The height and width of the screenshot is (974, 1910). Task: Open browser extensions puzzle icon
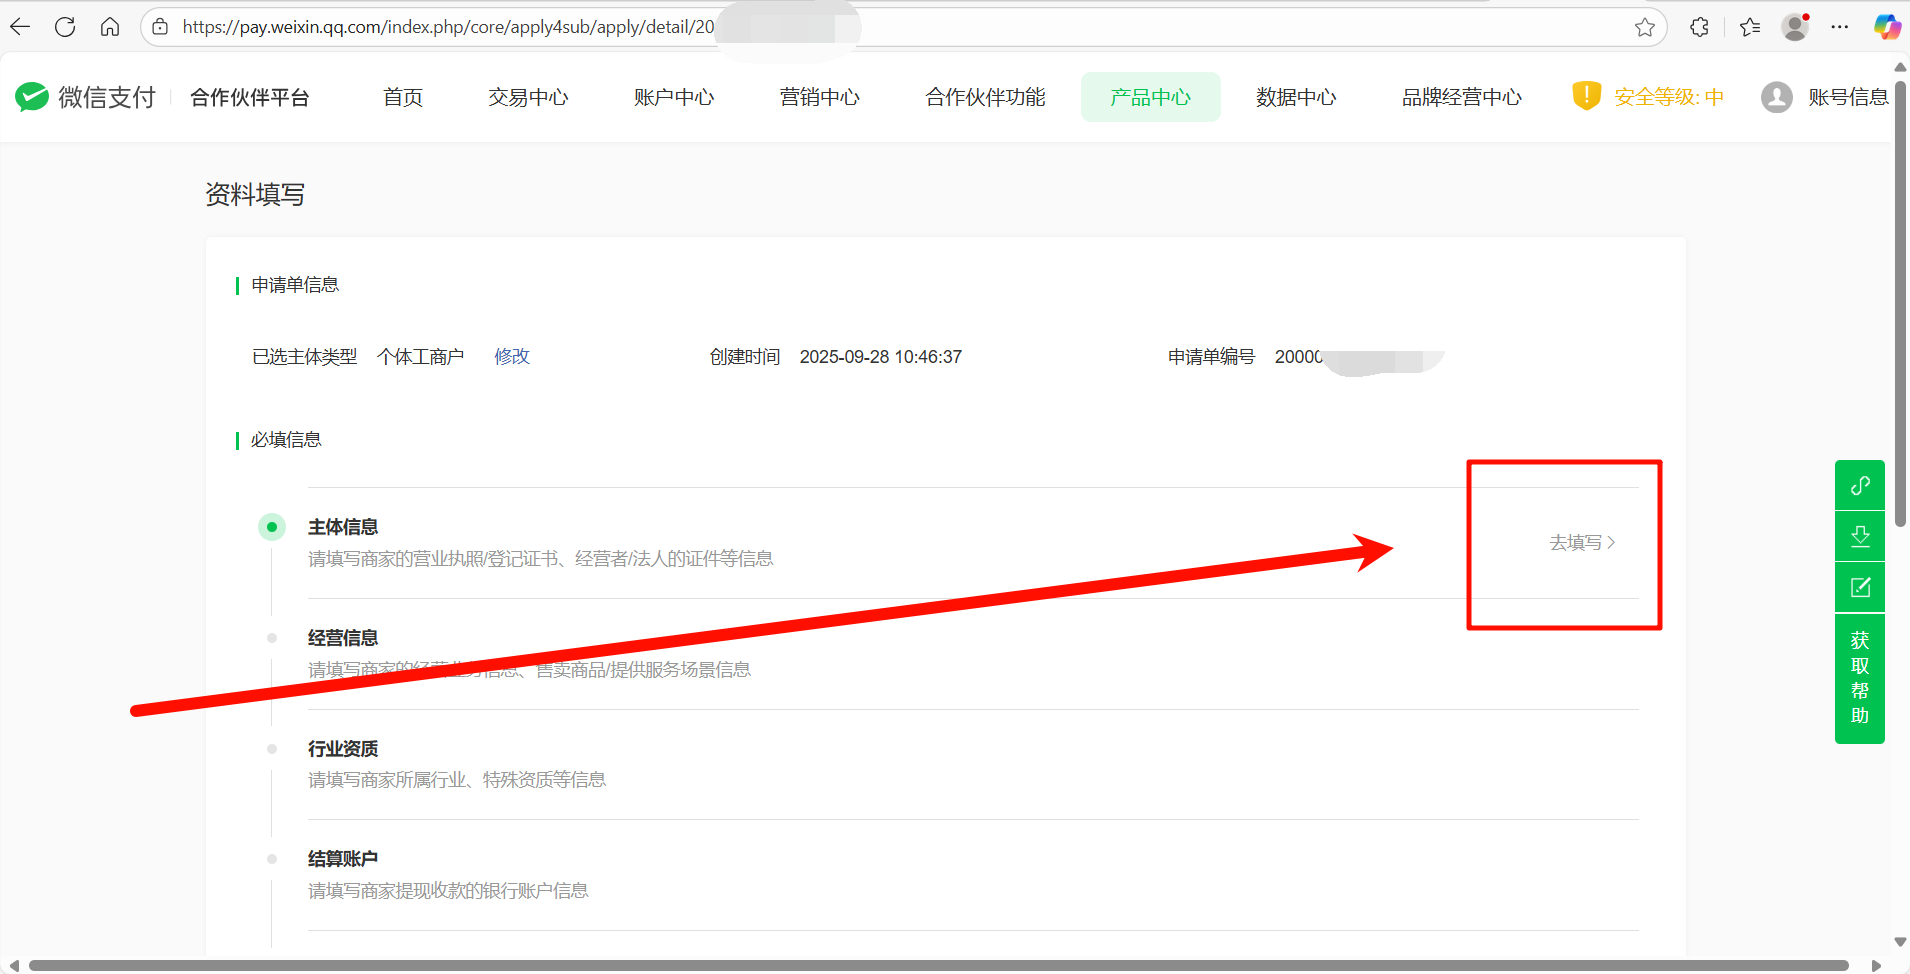tap(1699, 27)
